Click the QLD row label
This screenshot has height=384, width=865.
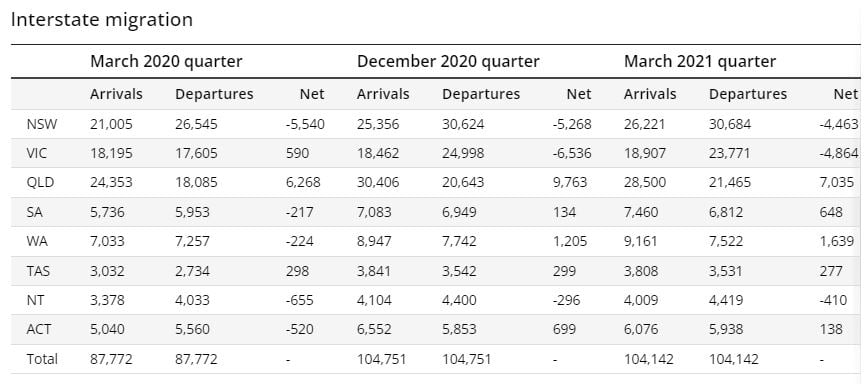click(40, 182)
